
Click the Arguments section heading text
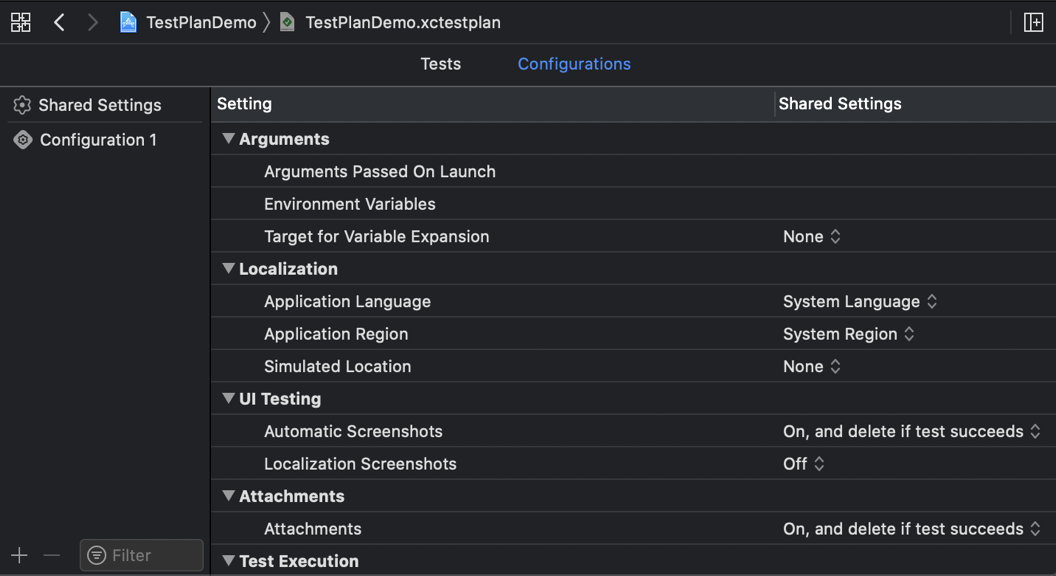[x=284, y=139]
